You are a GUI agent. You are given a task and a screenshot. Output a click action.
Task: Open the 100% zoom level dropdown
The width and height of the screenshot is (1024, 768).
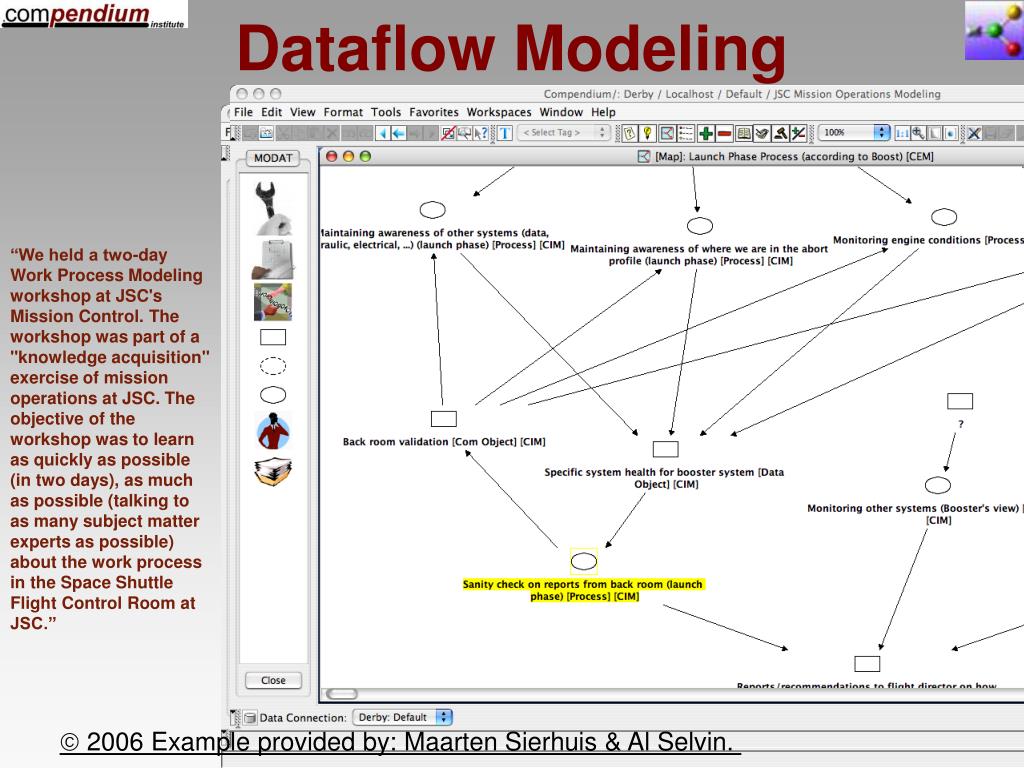(854, 133)
